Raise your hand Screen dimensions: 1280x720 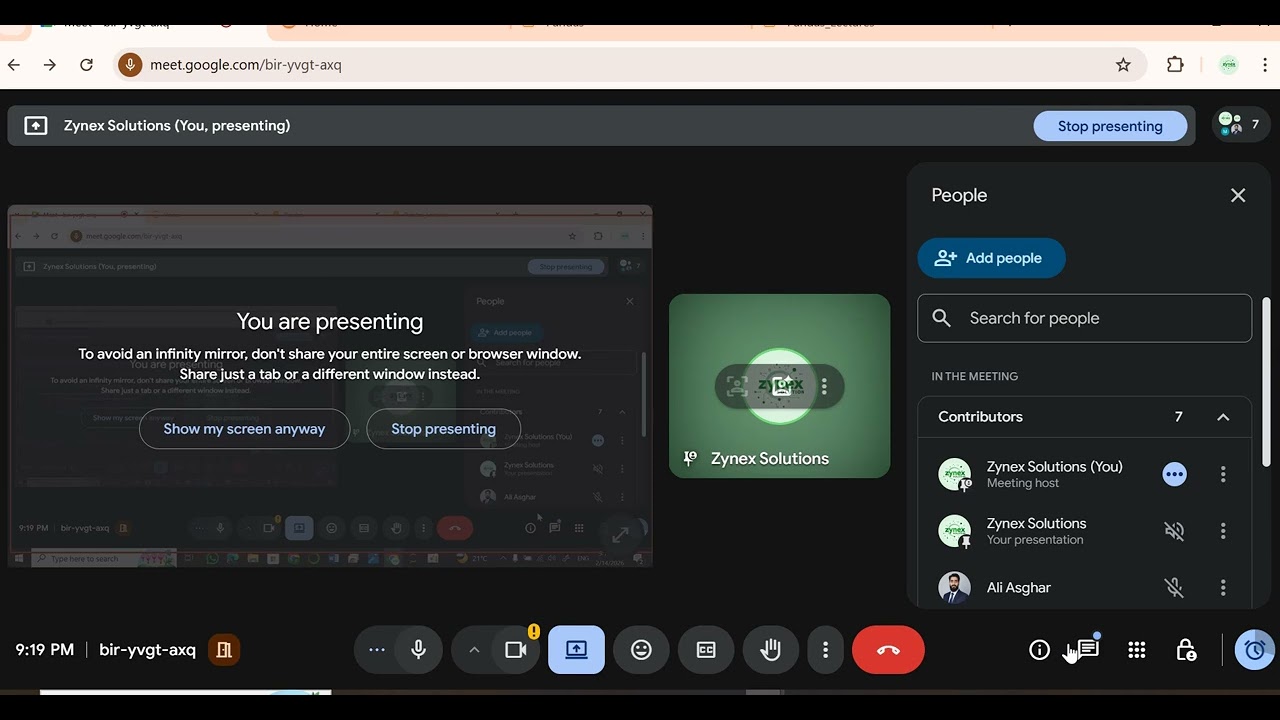(x=770, y=650)
